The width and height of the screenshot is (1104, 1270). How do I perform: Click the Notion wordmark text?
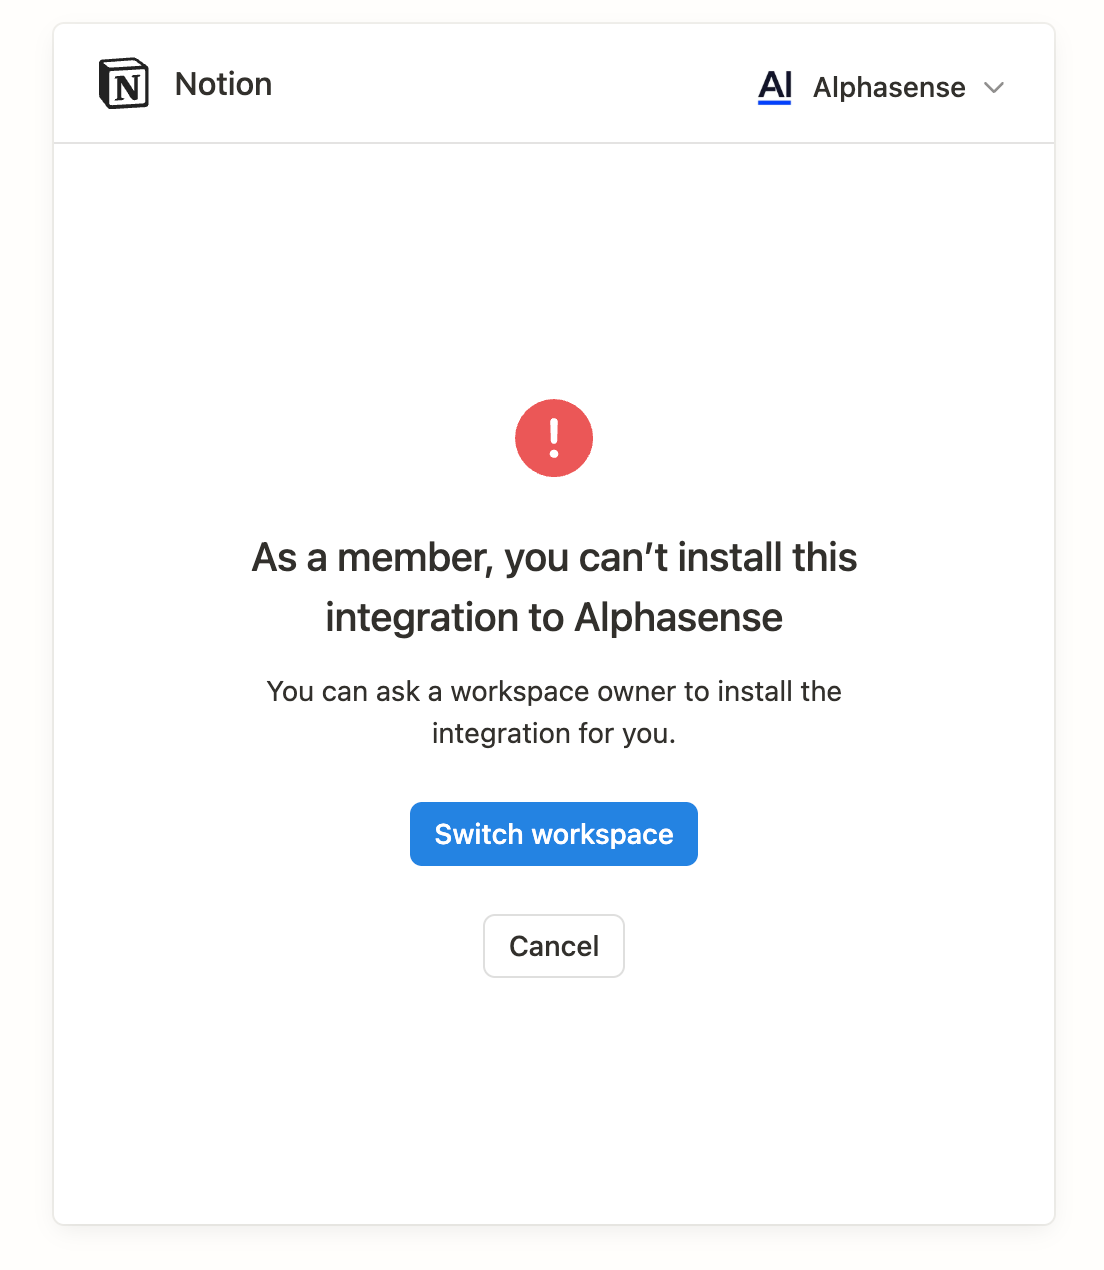(x=223, y=84)
